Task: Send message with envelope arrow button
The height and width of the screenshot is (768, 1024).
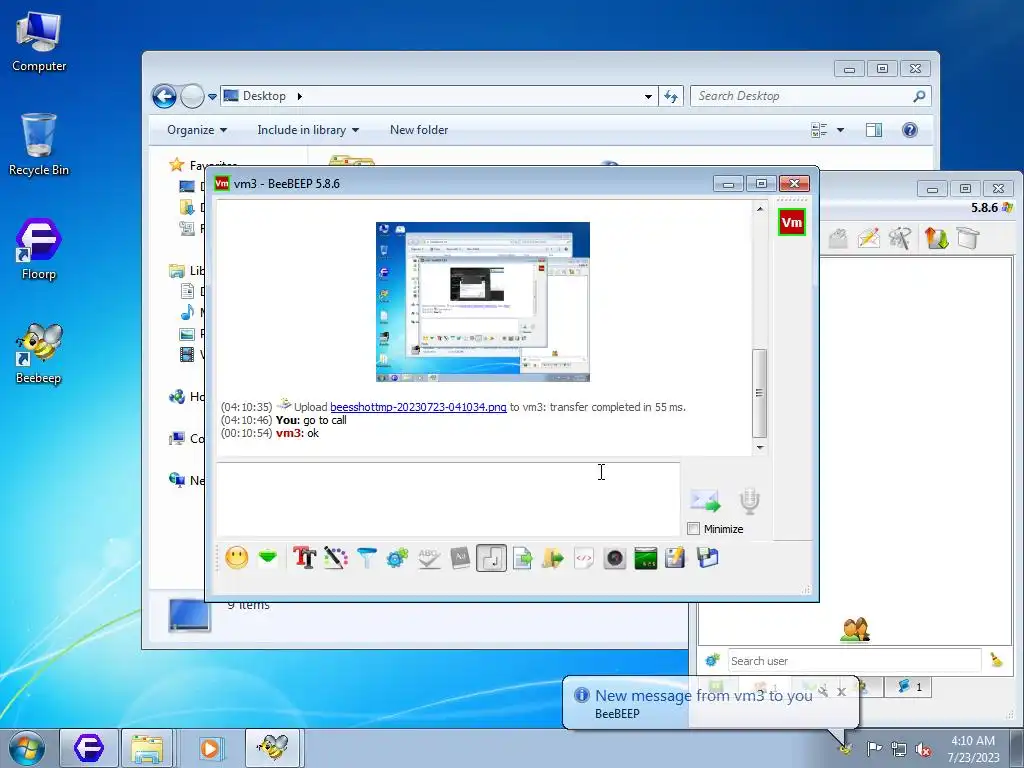Action: point(705,501)
